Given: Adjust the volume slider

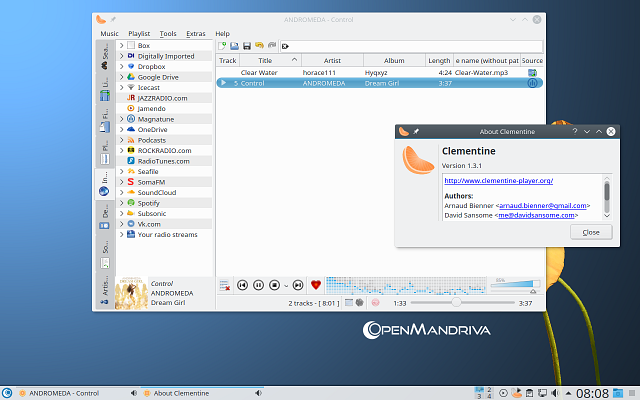Looking at the screenshot, I should point(516,285).
